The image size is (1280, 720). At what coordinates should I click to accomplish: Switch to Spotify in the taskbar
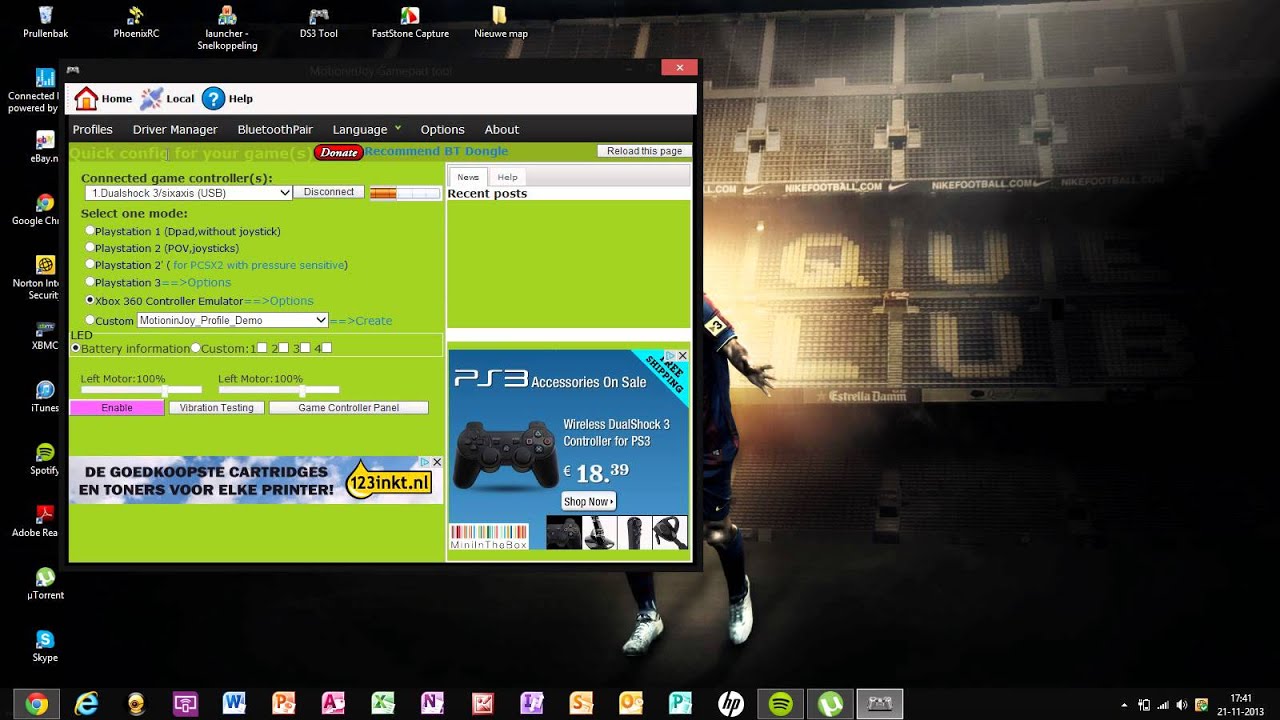coord(780,704)
